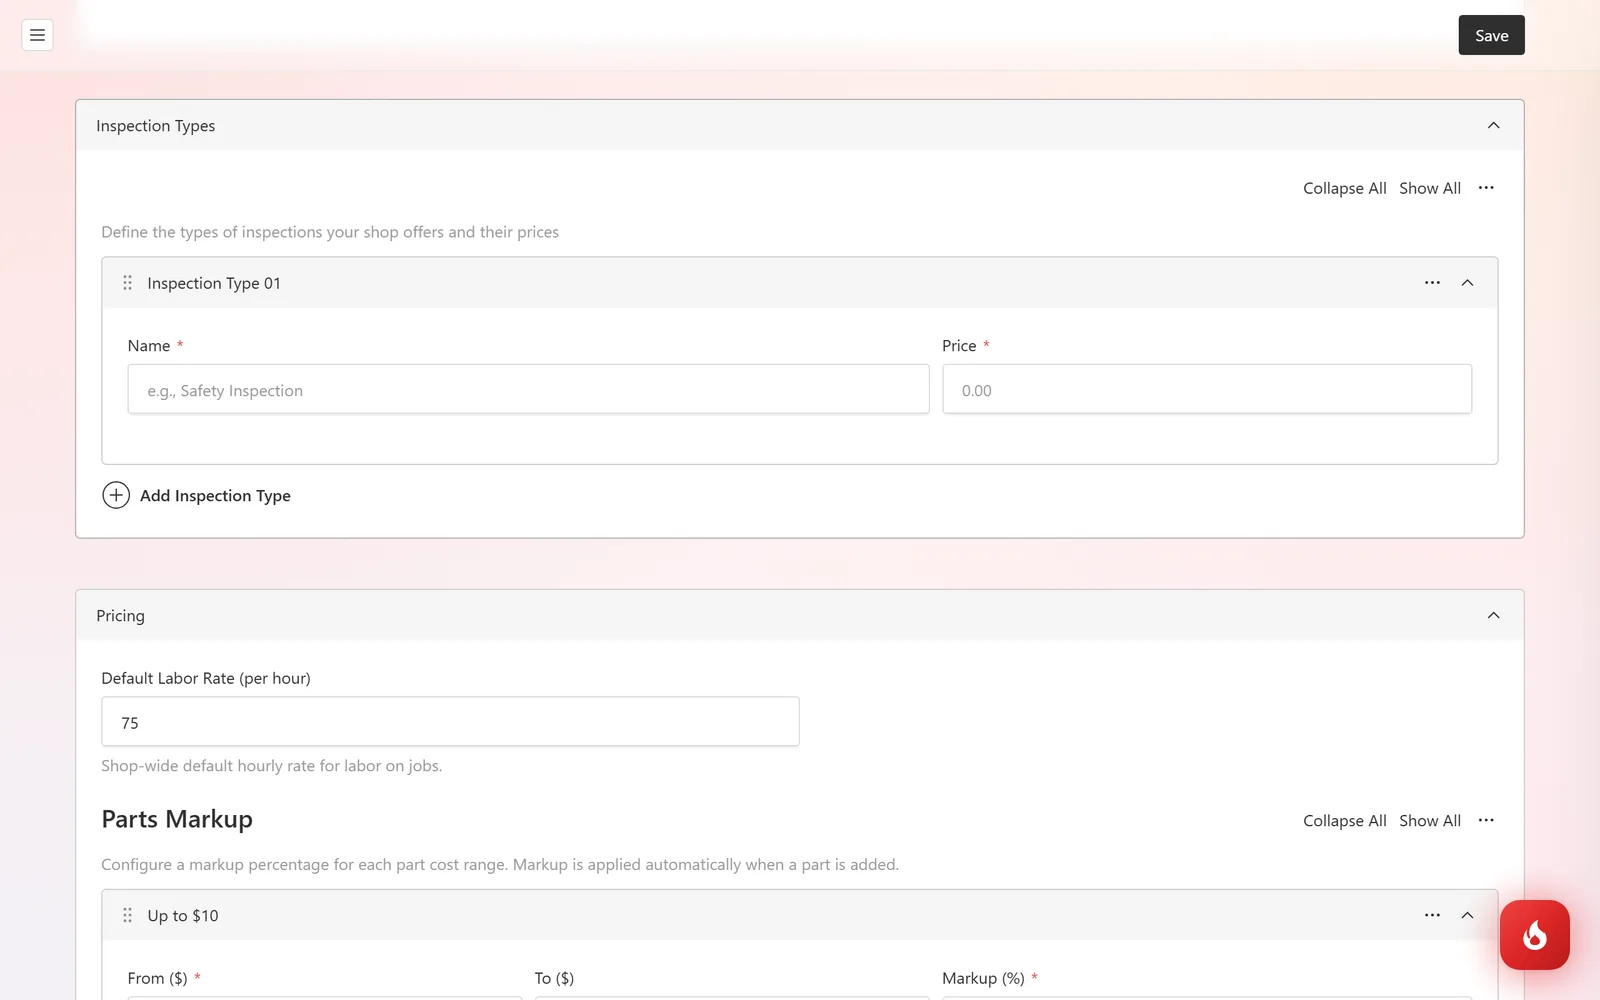
Task: Click Show All in Inspection Types
Action: coord(1429,188)
